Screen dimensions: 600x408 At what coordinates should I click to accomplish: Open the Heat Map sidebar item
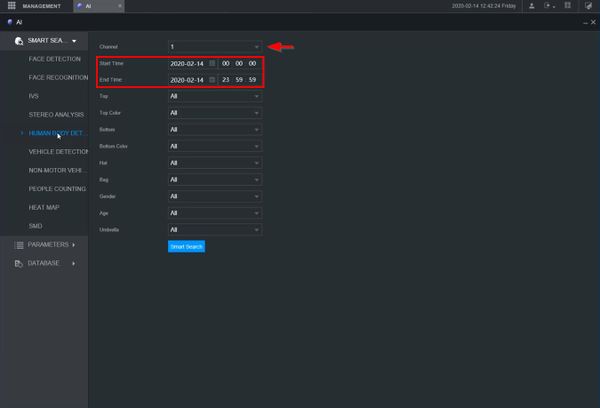click(44, 207)
